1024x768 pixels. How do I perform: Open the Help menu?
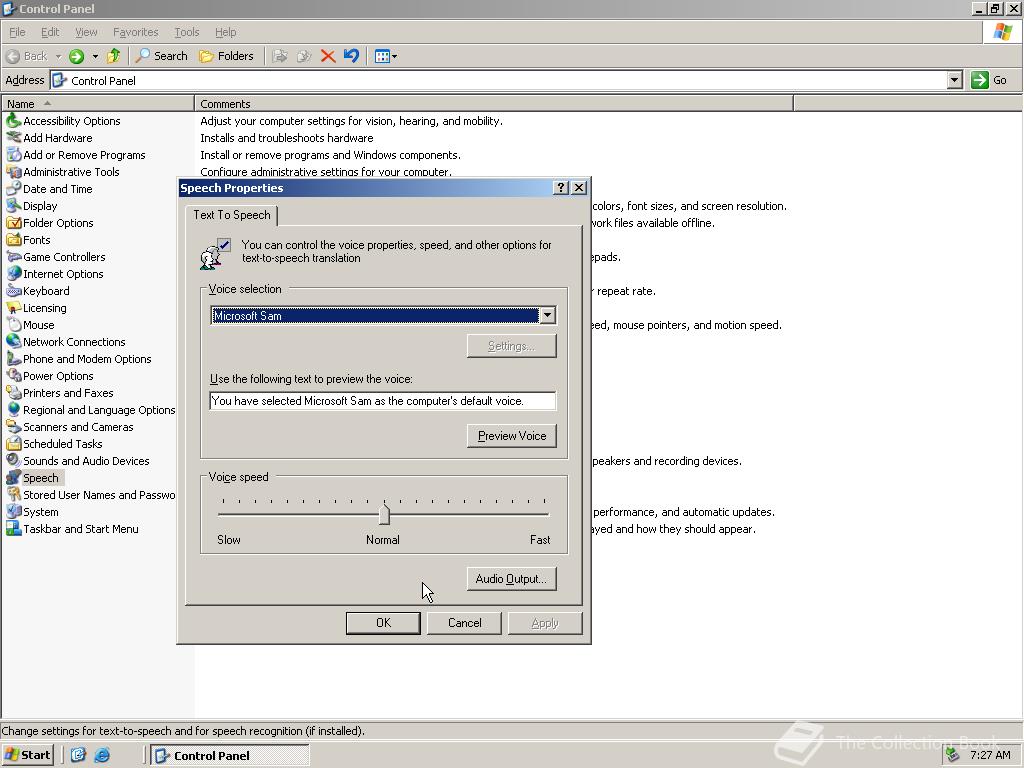click(x=225, y=32)
